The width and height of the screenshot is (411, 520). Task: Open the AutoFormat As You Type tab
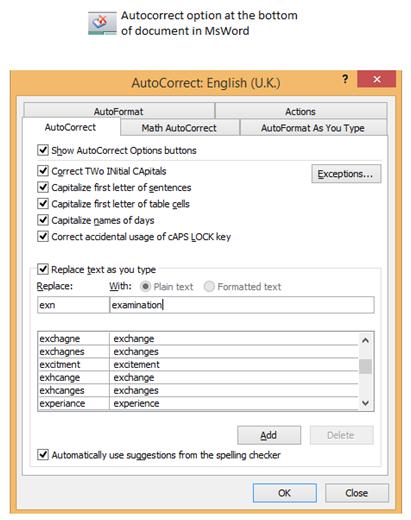point(313,128)
